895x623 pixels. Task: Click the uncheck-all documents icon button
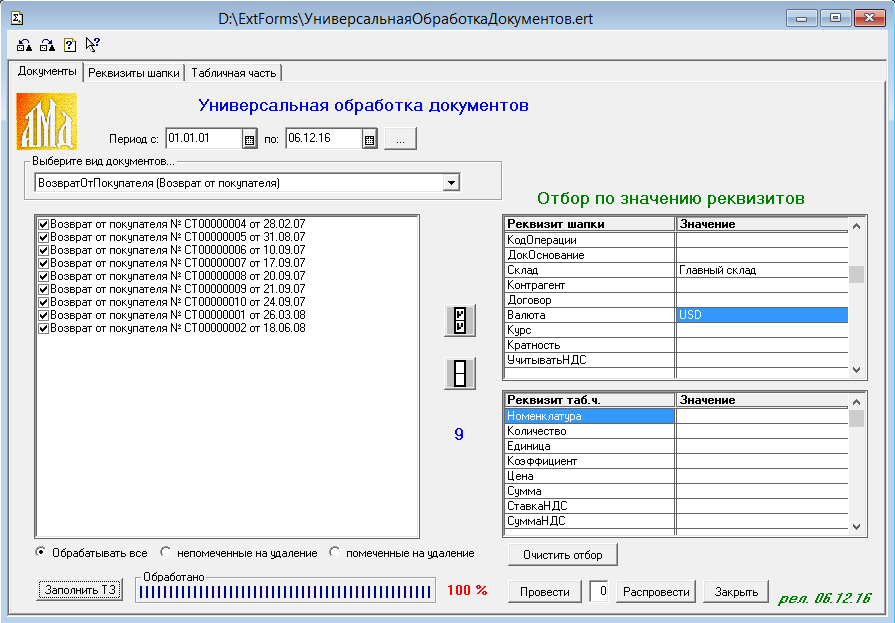[x=459, y=373]
